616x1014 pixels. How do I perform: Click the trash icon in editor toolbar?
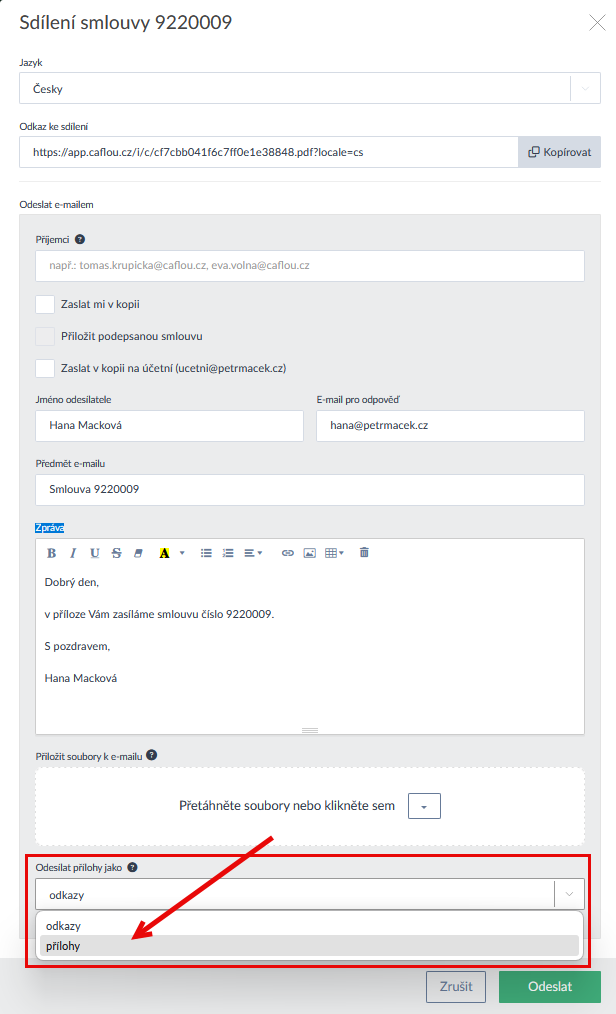click(x=364, y=553)
